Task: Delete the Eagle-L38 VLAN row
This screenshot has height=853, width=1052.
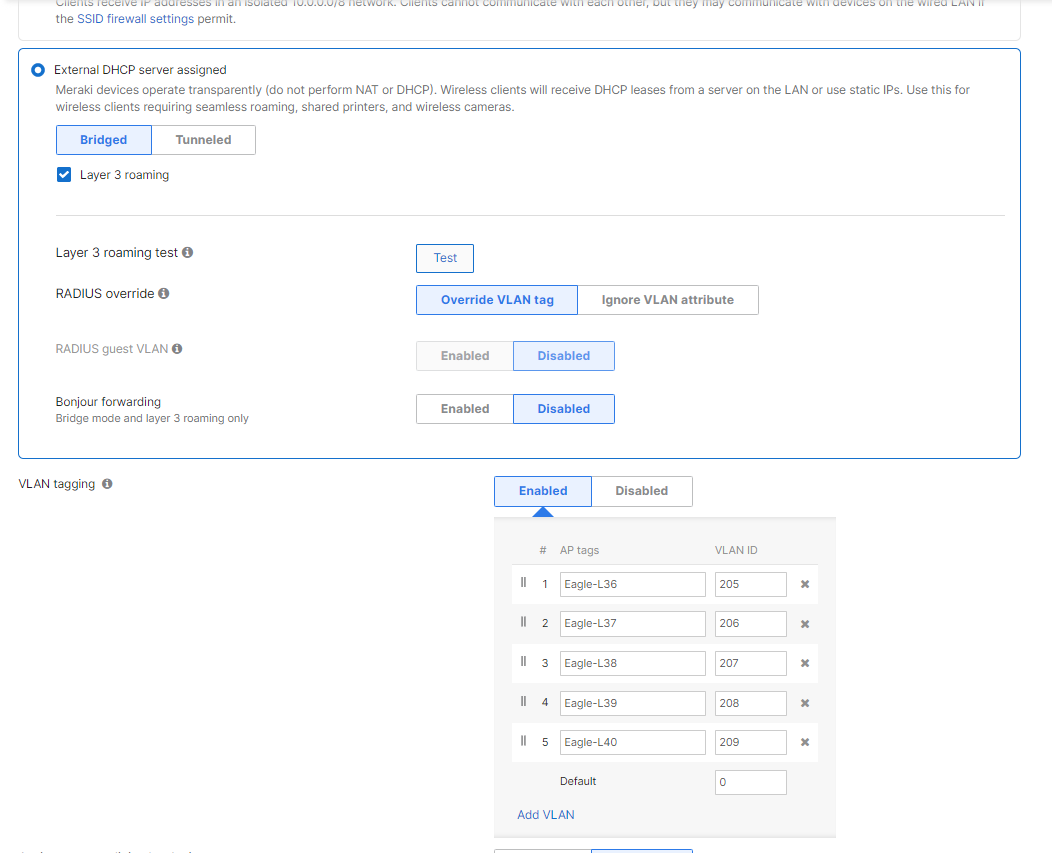Action: 805,663
